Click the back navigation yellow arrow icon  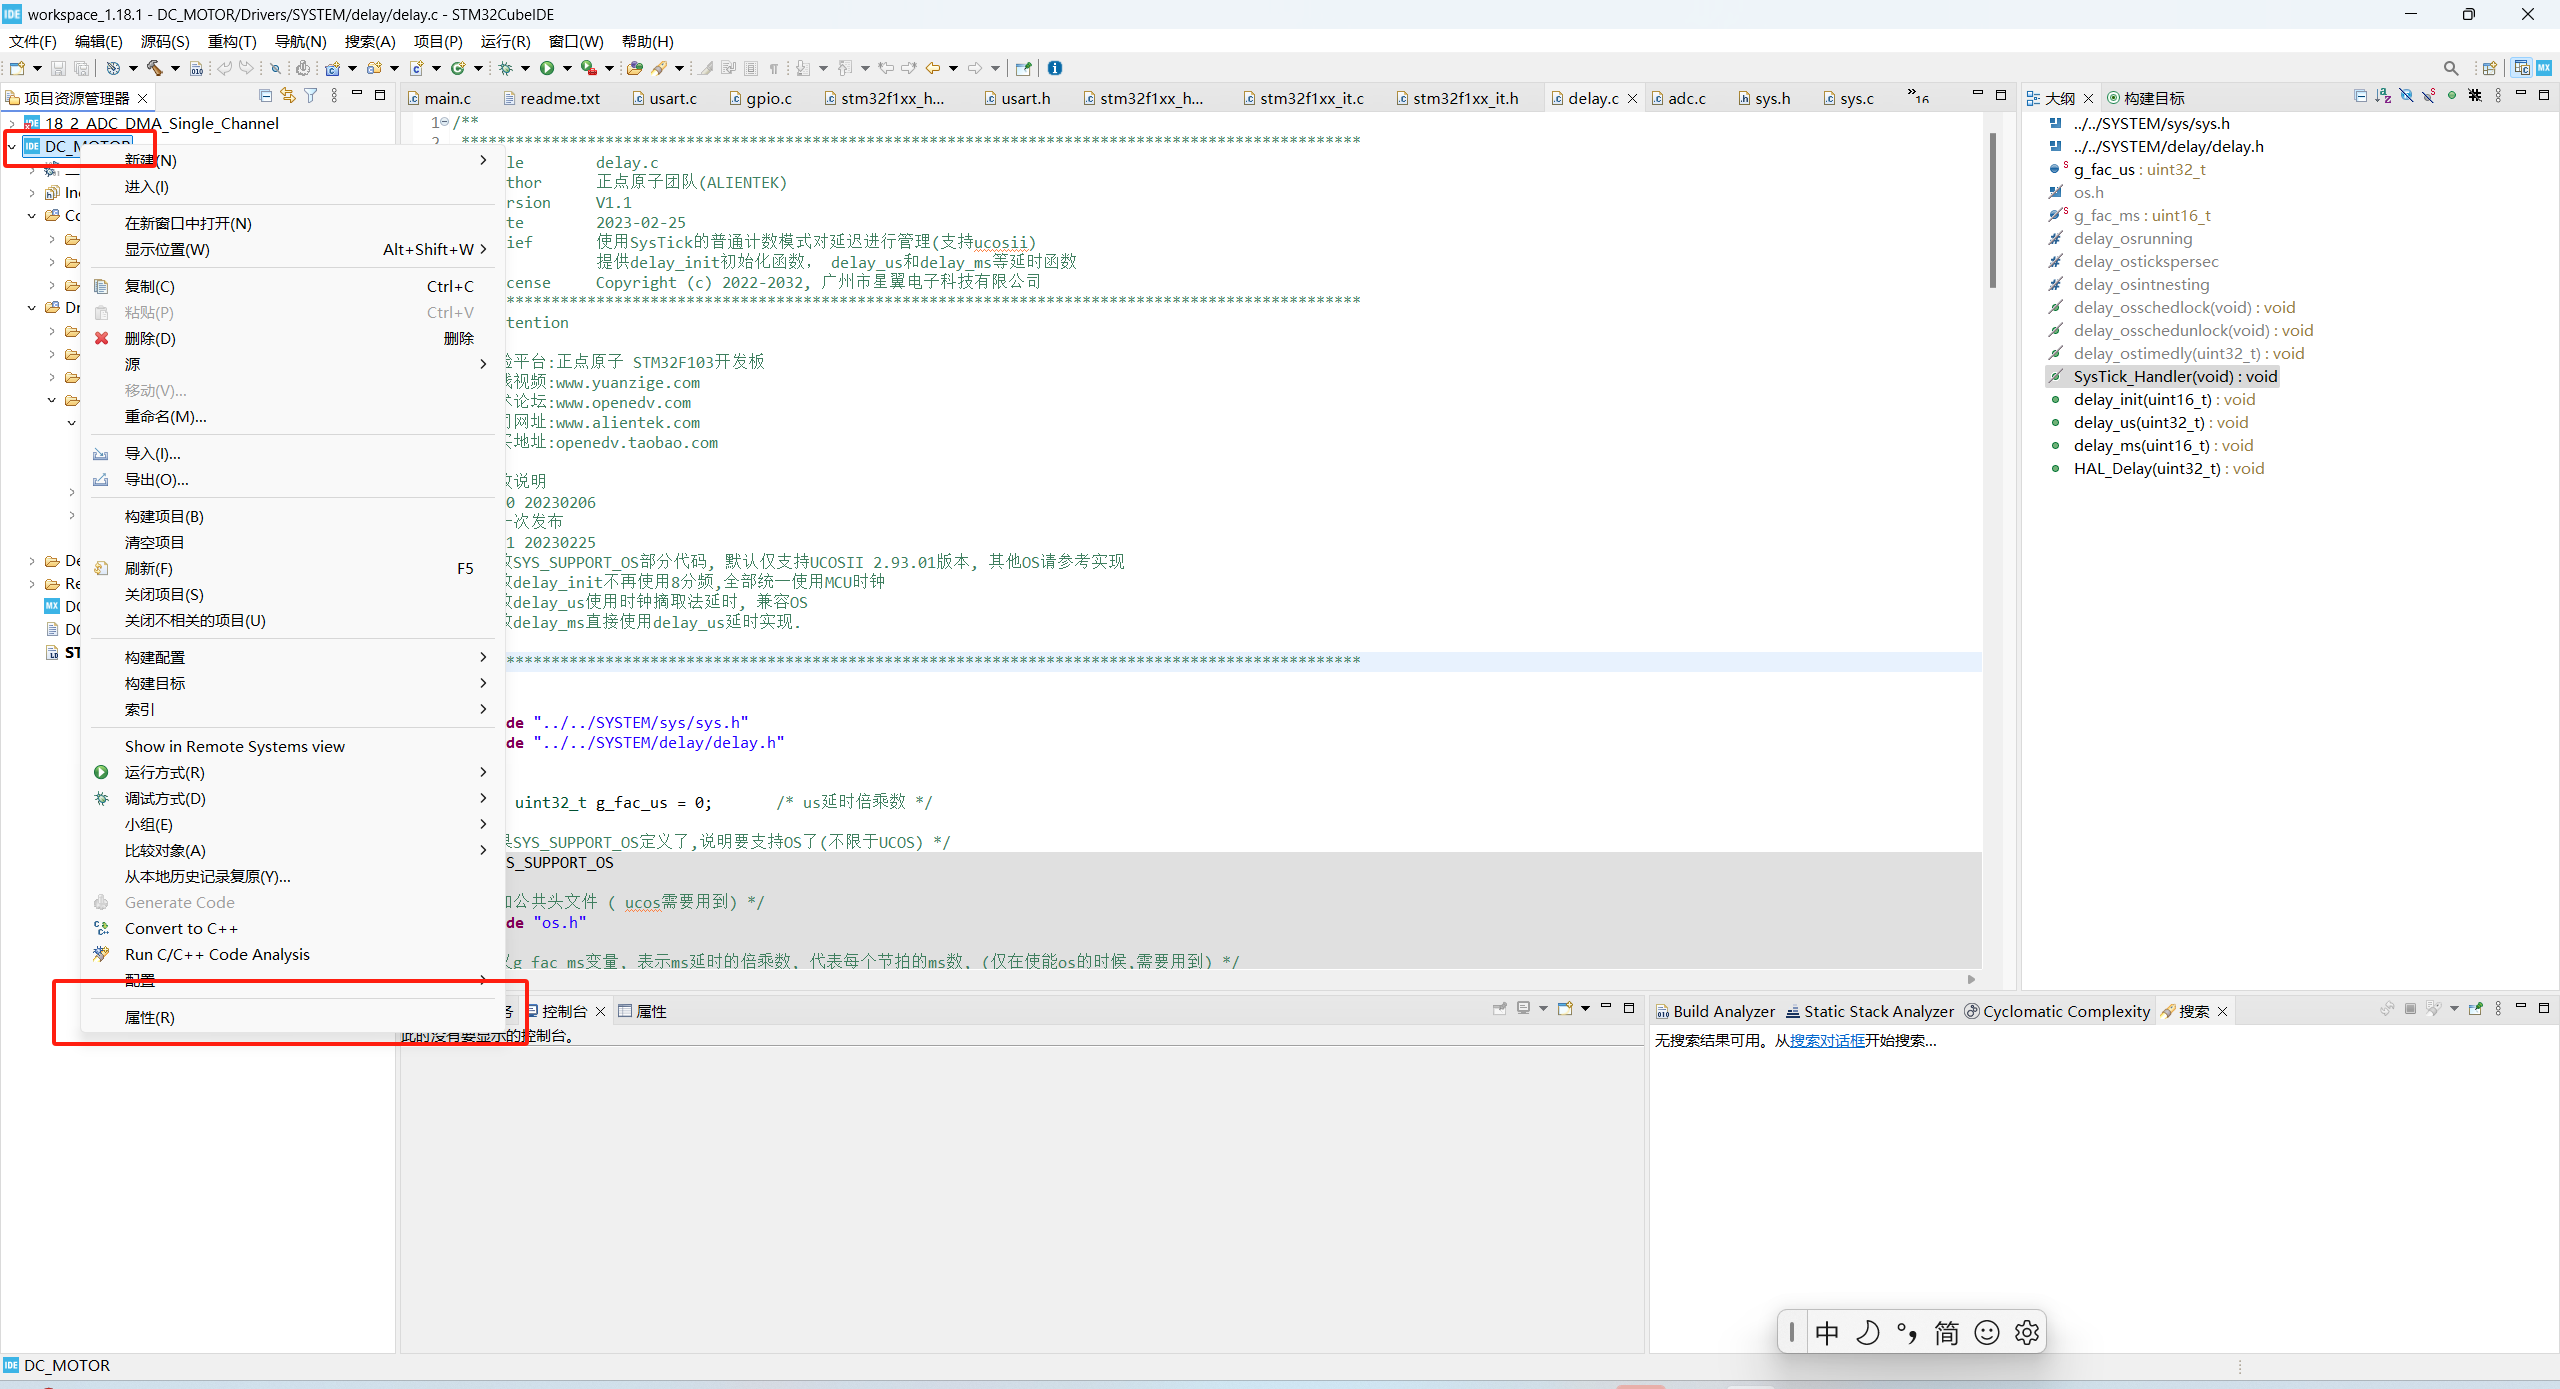click(933, 68)
